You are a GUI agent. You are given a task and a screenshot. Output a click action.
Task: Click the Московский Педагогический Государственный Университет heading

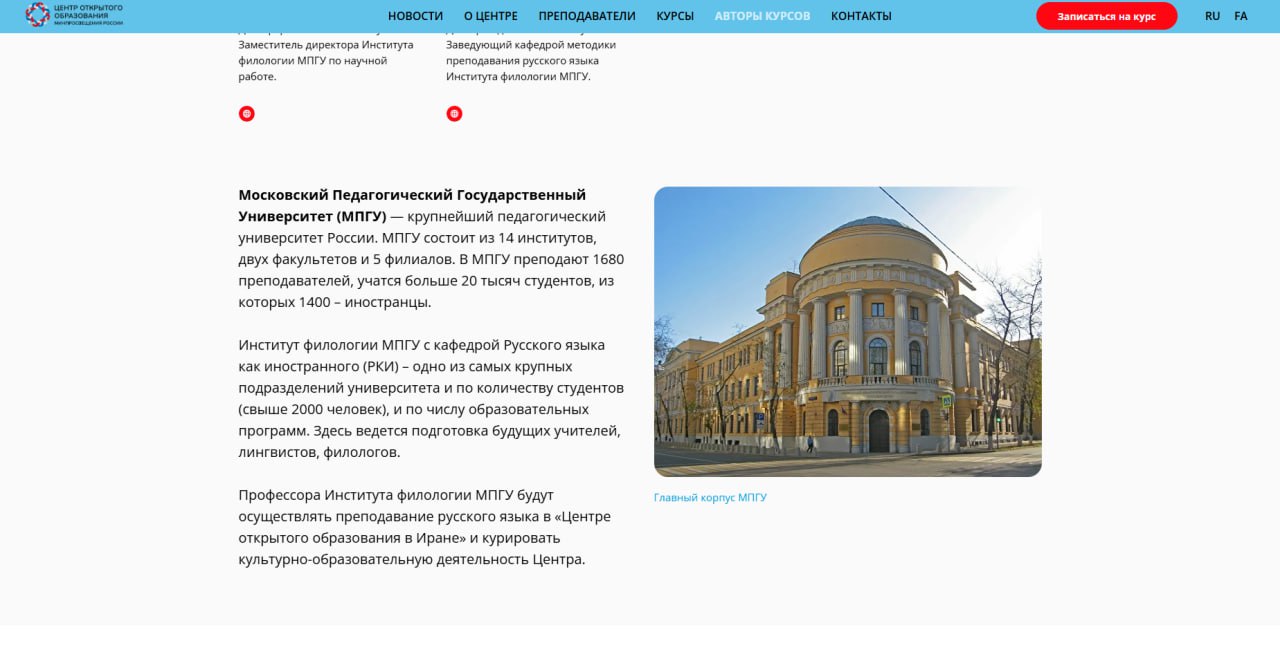(x=412, y=205)
